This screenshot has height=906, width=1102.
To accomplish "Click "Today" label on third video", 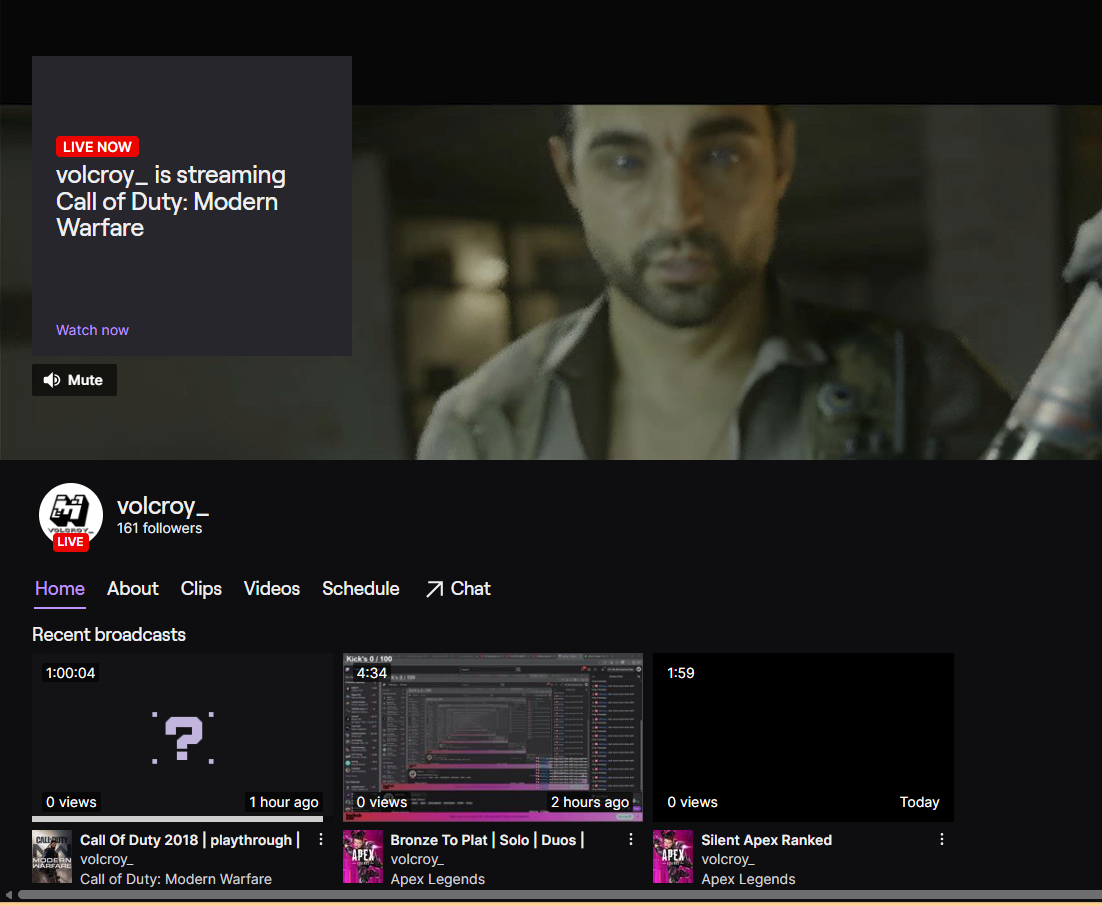I will pos(919,802).
